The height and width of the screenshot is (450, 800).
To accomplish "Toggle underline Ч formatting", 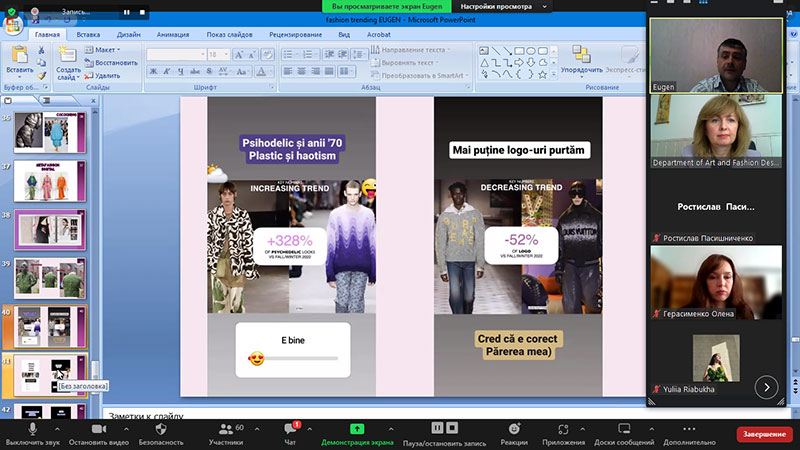I will tap(181, 71).
